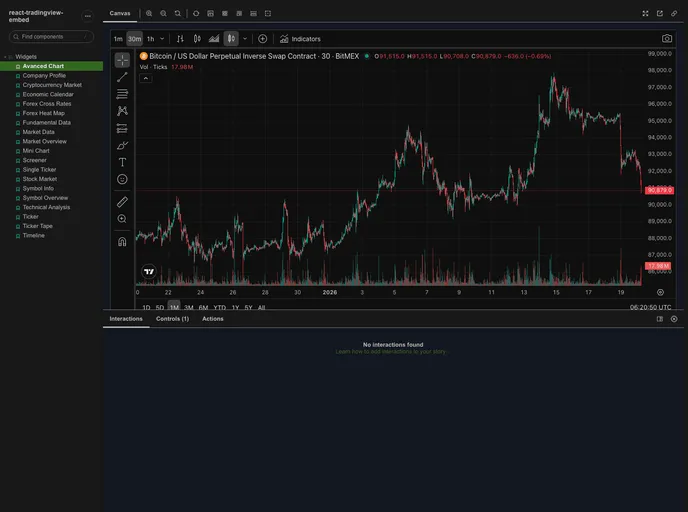
Task: Open the price axis settings gear
Action: [x=660, y=292]
